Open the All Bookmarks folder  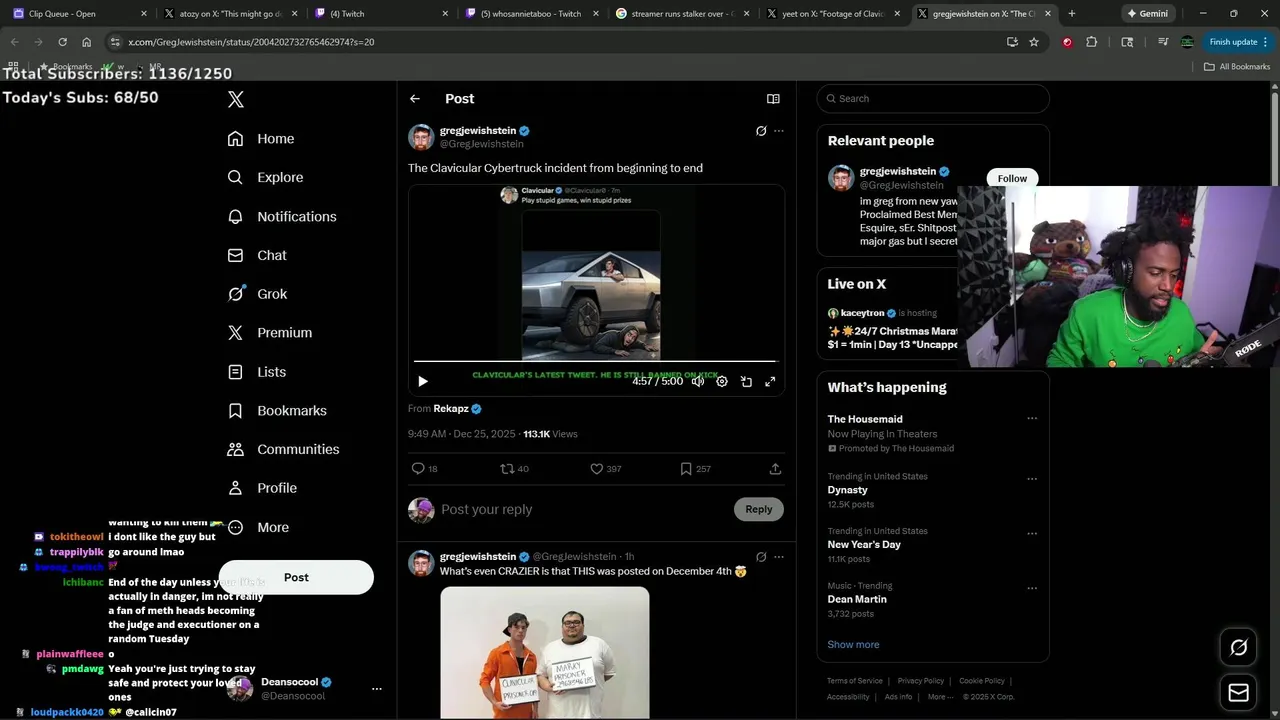point(1237,67)
